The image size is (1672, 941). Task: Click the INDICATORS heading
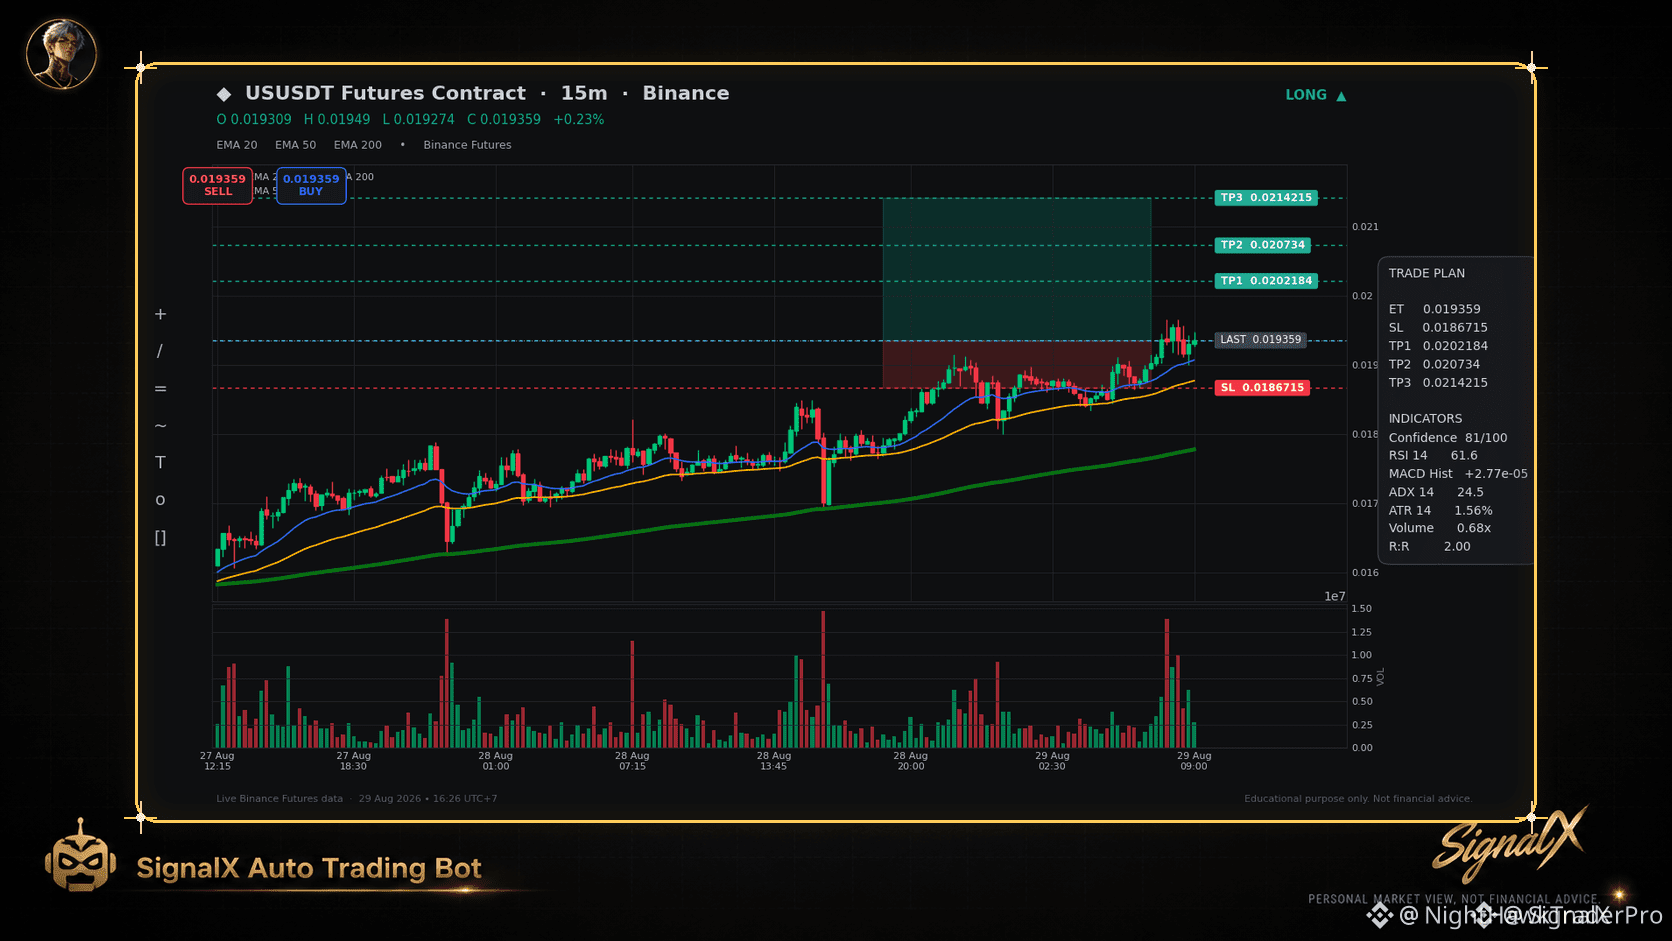pos(1425,419)
